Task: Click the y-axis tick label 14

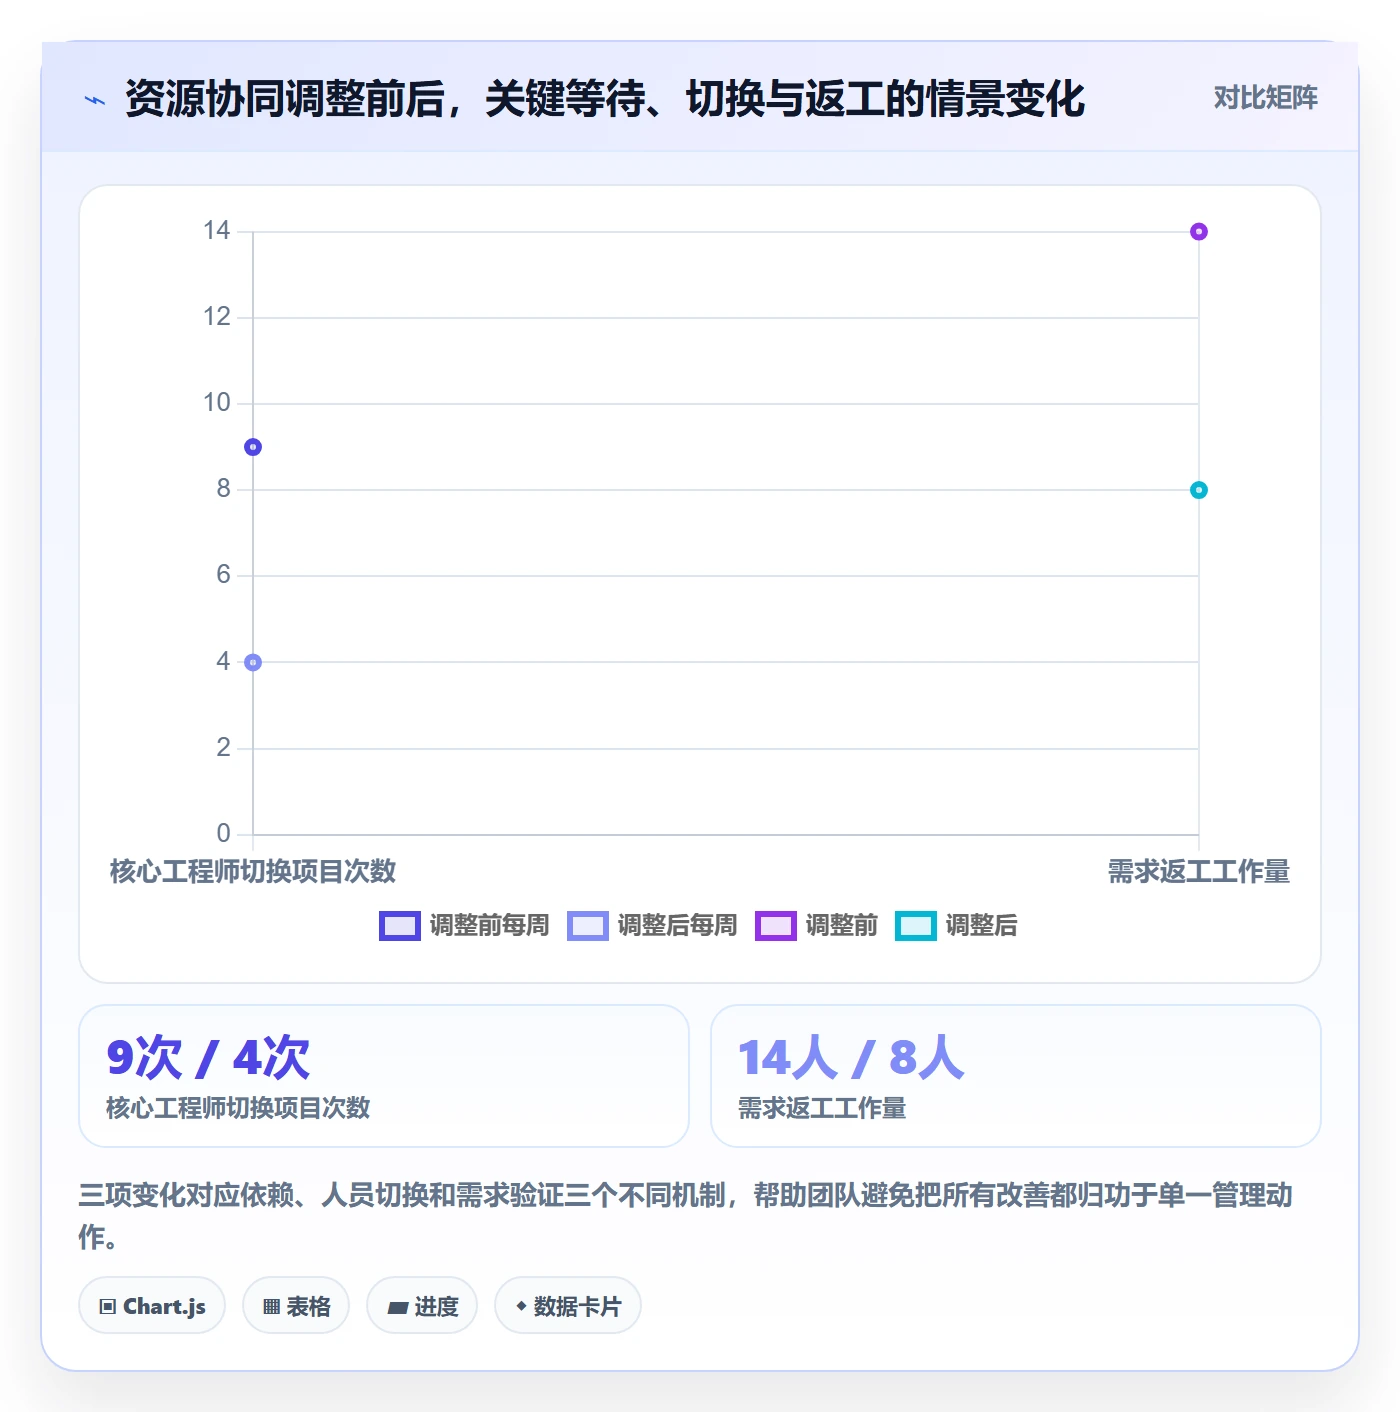Action: 217,231
